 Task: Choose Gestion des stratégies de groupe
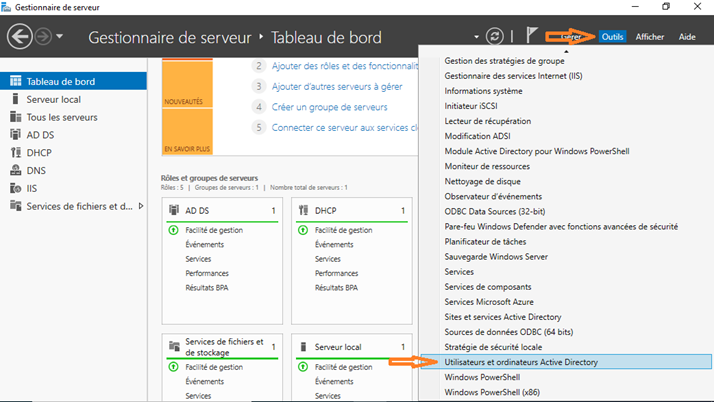click(505, 61)
